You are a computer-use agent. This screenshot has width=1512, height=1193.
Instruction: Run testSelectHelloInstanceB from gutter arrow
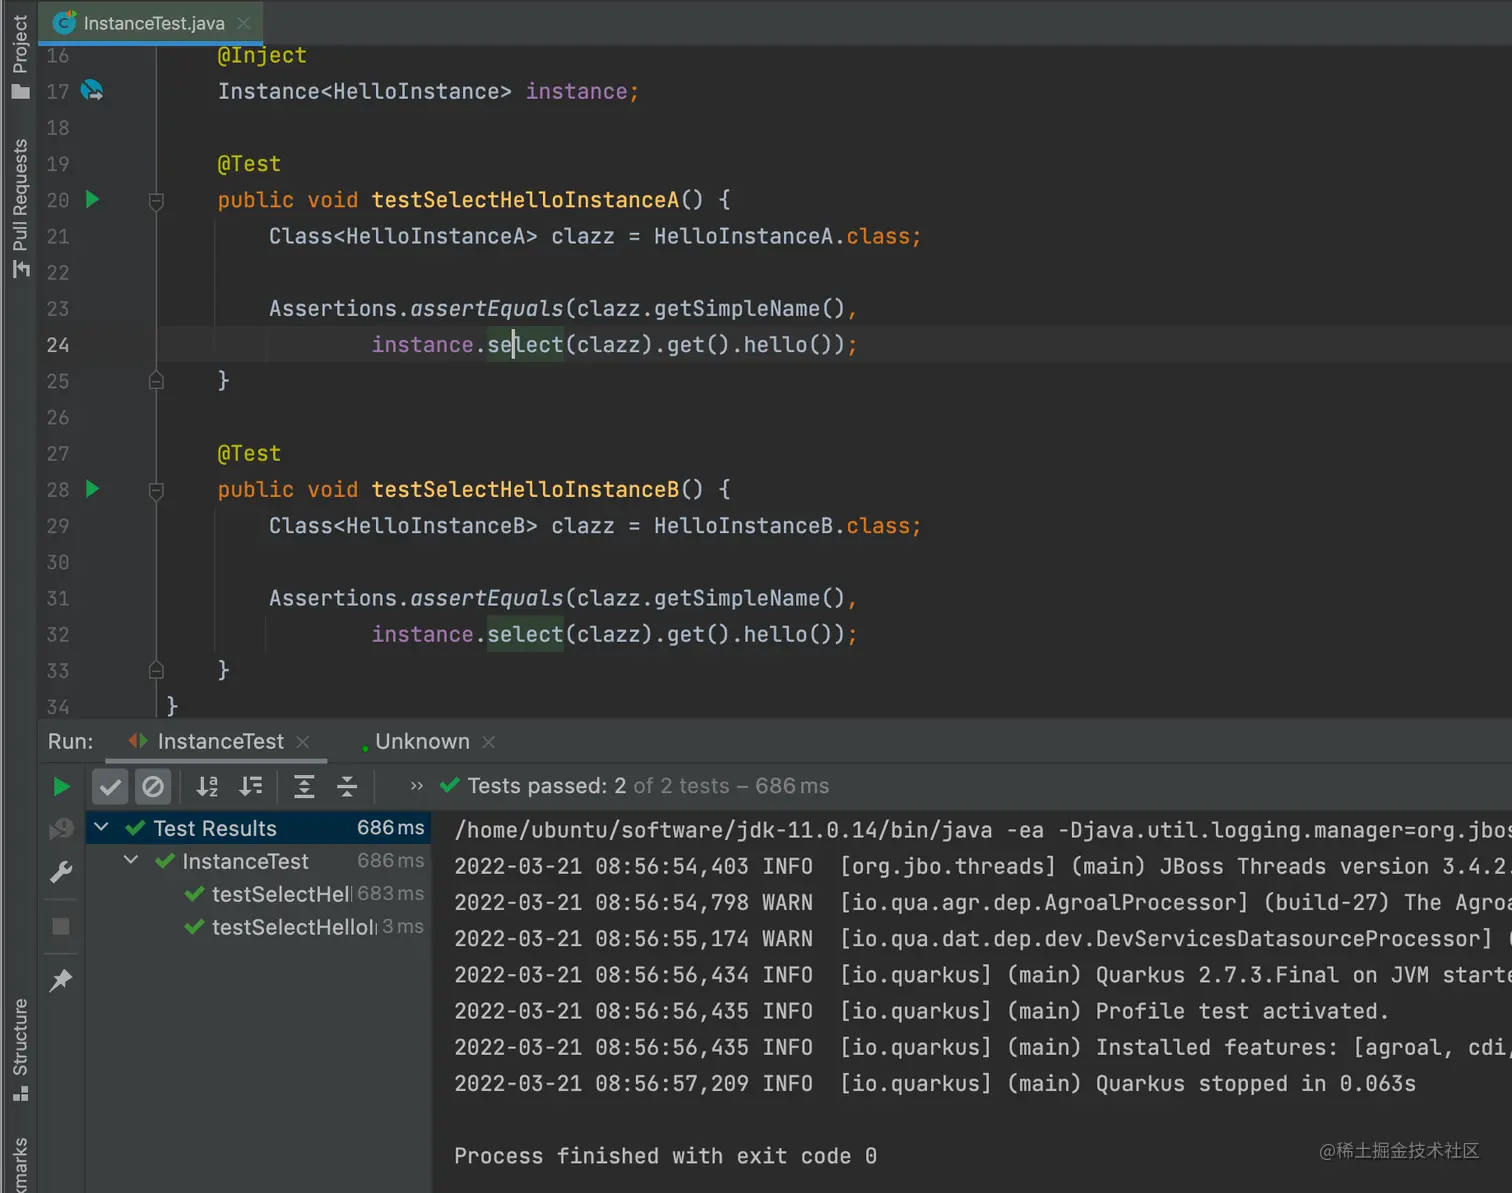click(92, 489)
